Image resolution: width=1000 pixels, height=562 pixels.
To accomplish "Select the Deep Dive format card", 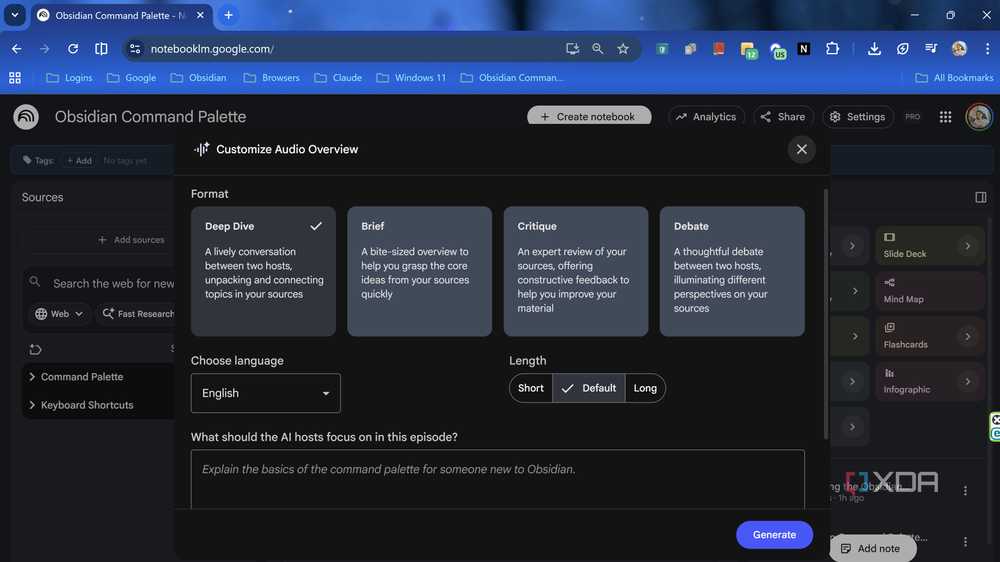I will tap(263, 271).
